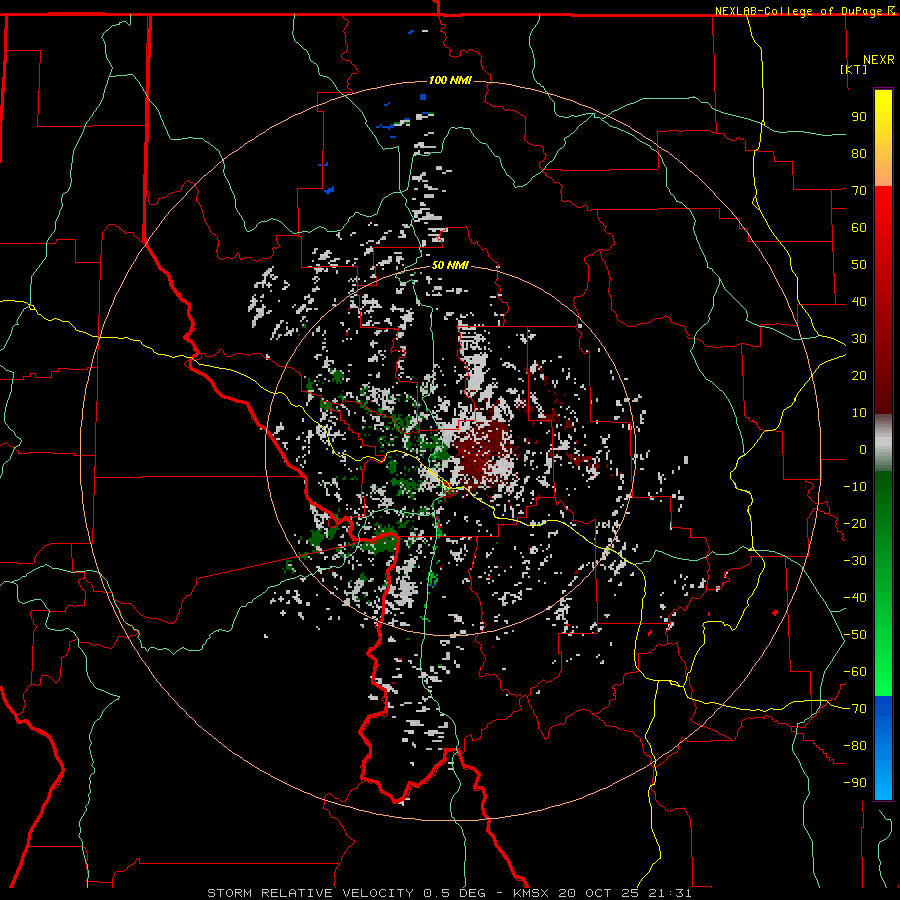Click the [KT] units label

pos(854,69)
